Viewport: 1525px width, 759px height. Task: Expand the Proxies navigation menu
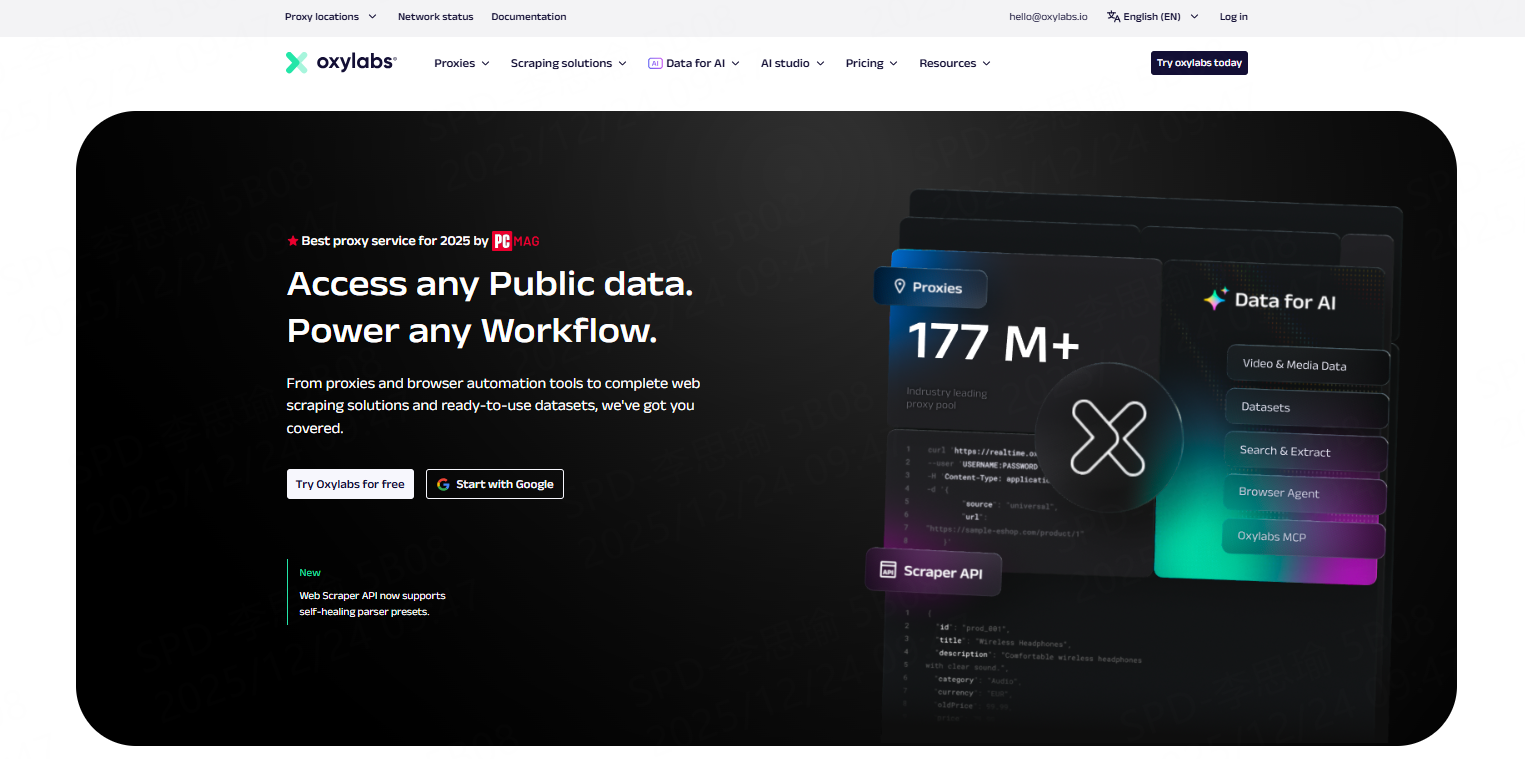pos(461,63)
